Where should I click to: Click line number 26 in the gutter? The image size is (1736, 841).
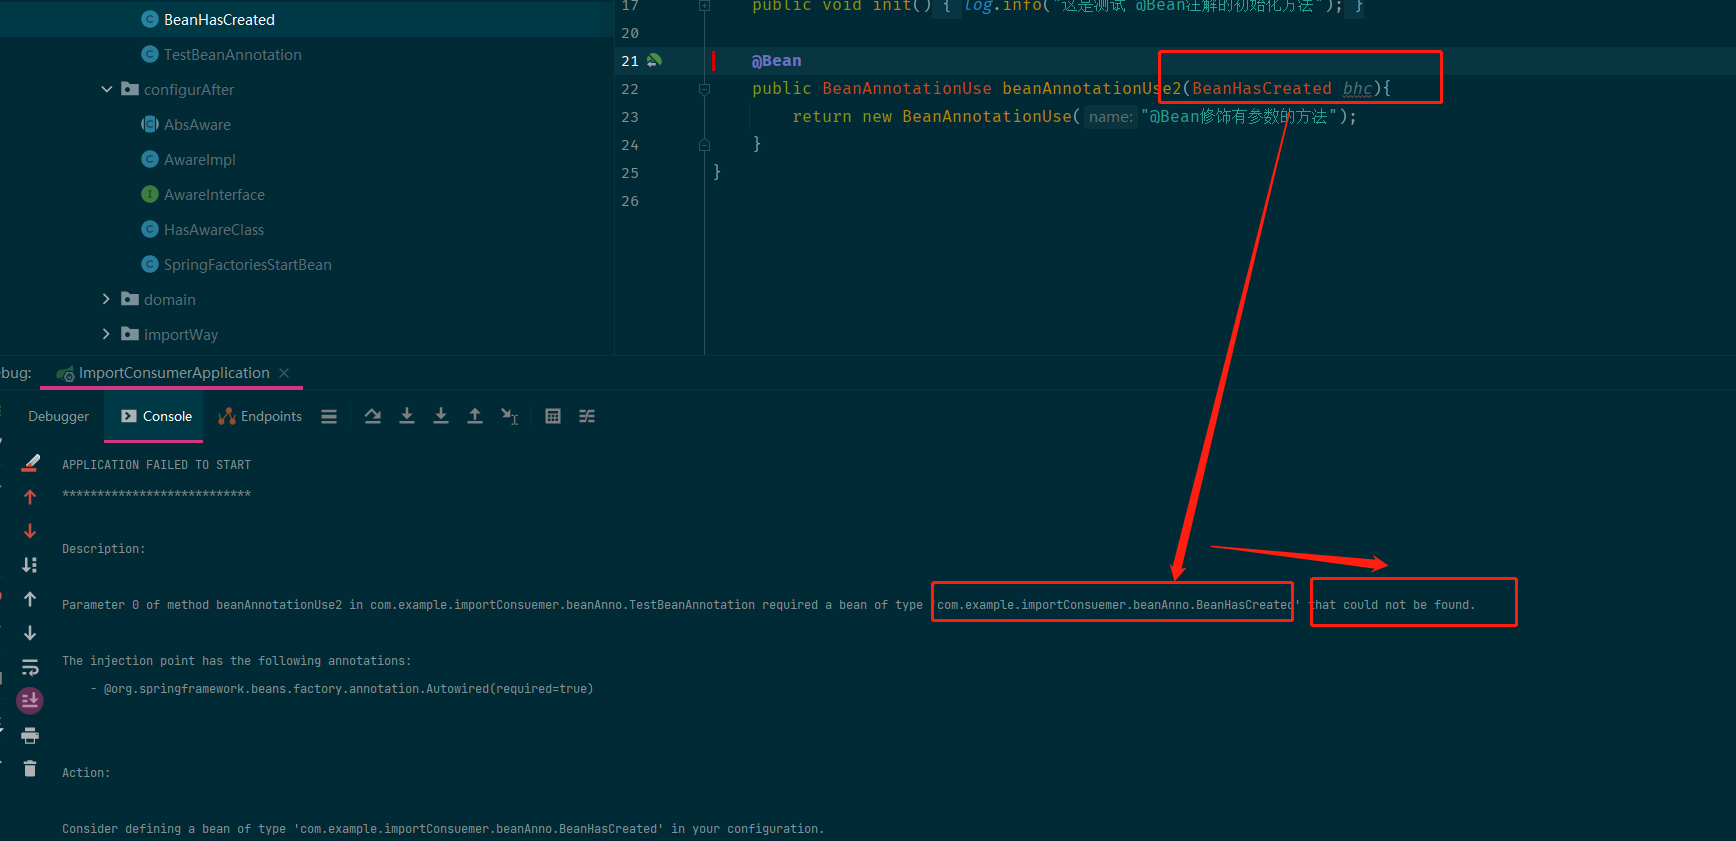tap(630, 201)
